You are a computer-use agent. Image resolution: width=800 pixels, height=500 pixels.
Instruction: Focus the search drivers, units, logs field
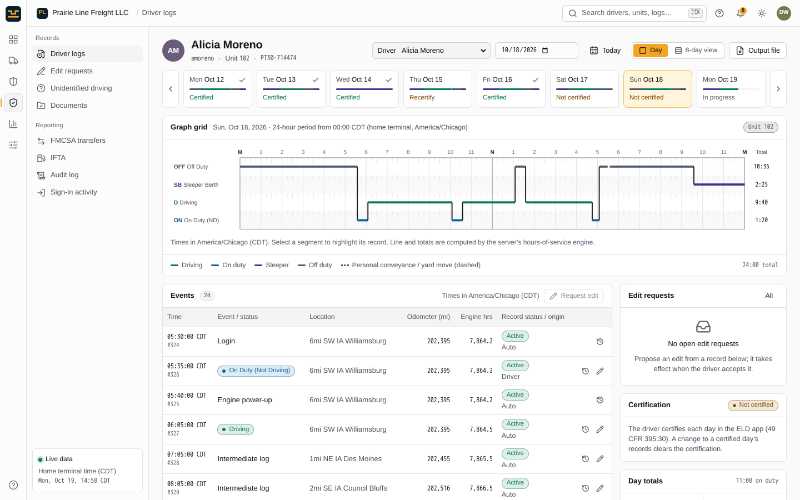(634, 13)
